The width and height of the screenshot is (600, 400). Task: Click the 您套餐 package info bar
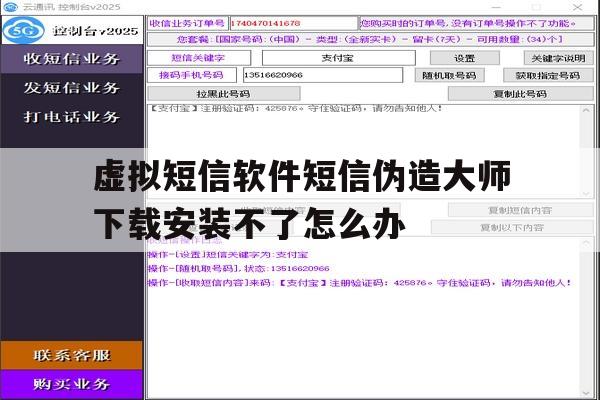[370, 39]
